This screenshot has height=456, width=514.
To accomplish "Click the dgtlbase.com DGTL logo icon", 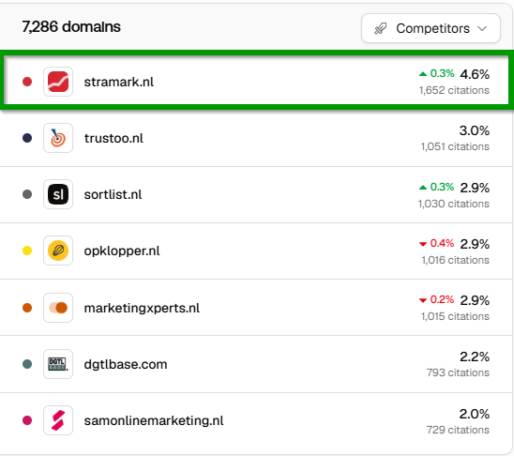I will (58, 364).
